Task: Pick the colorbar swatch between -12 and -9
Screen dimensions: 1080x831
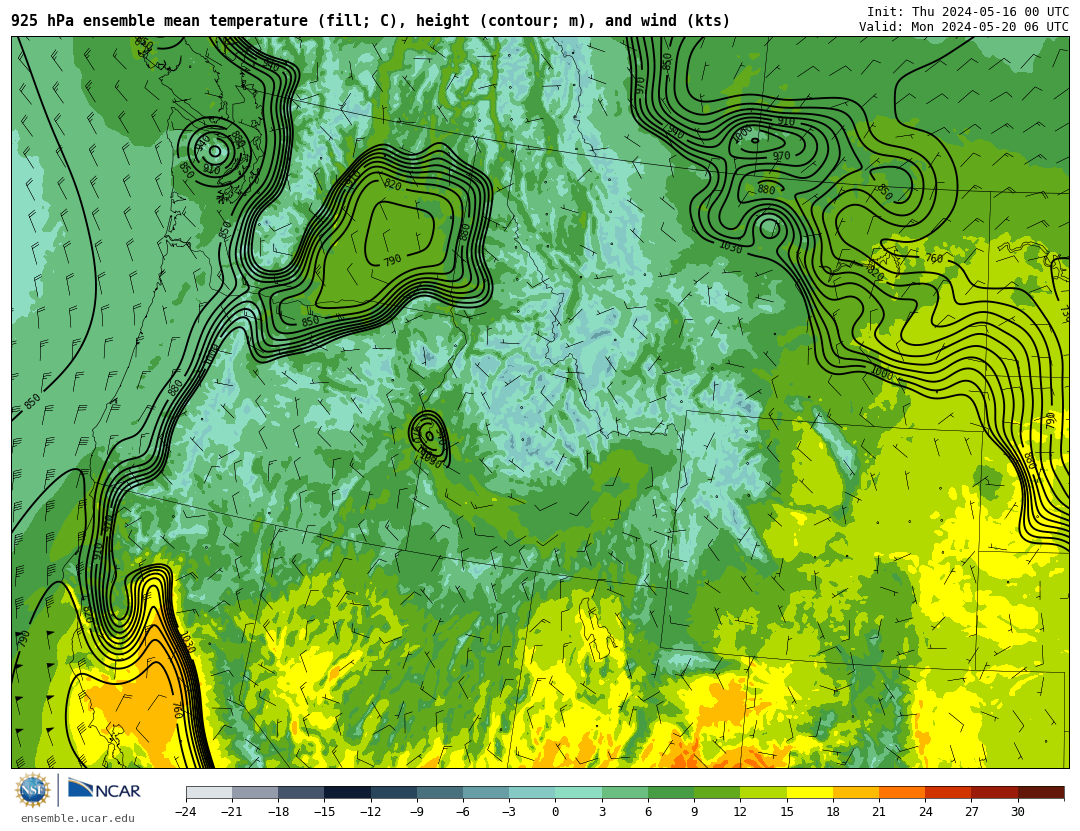Action: [394, 792]
